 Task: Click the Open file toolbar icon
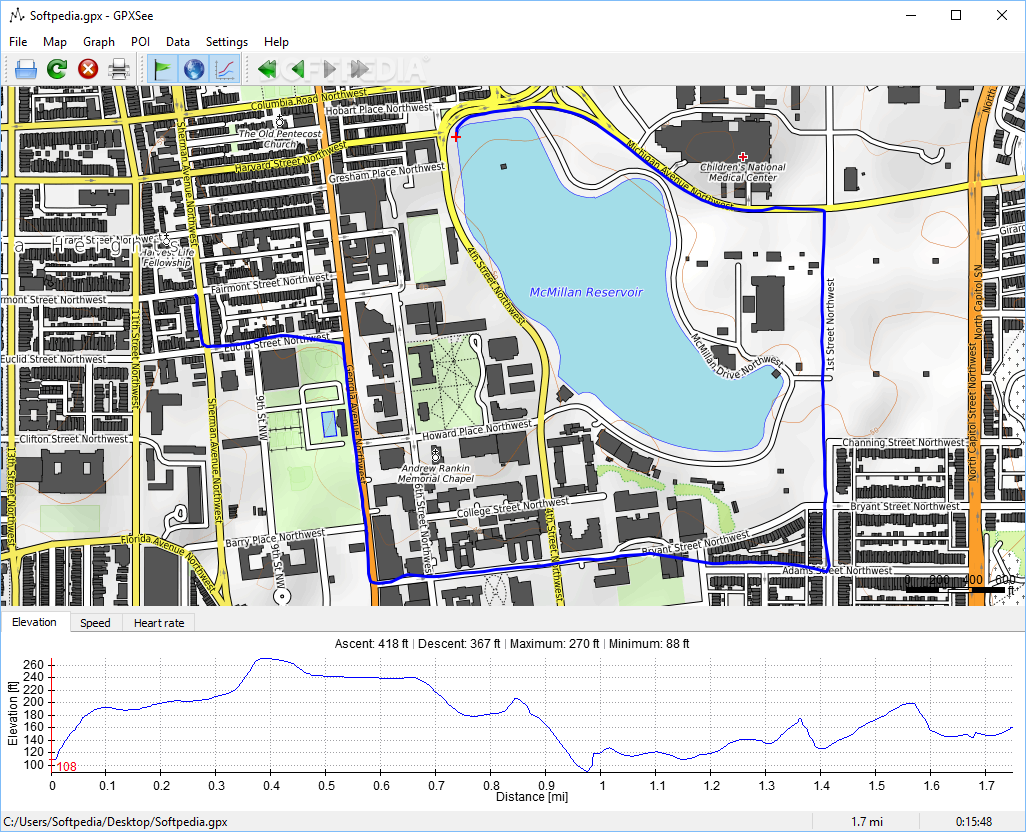pyautogui.click(x=26, y=69)
